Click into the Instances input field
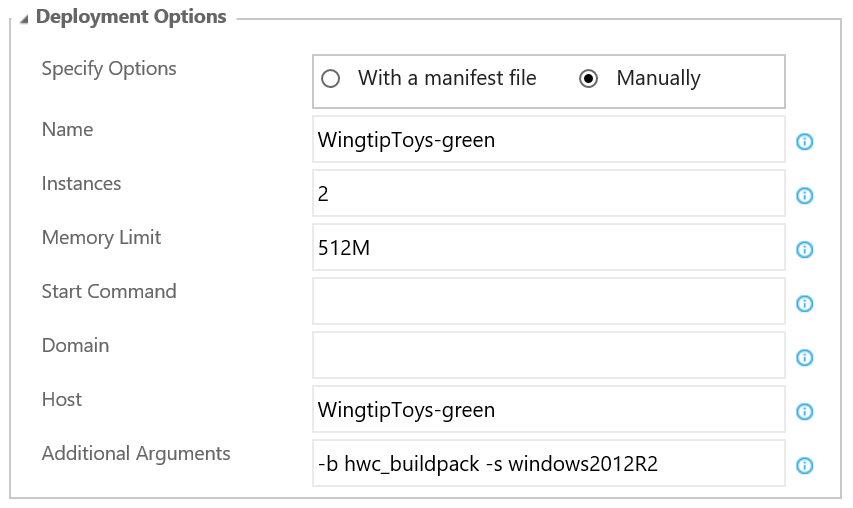 click(x=548, y=193)
